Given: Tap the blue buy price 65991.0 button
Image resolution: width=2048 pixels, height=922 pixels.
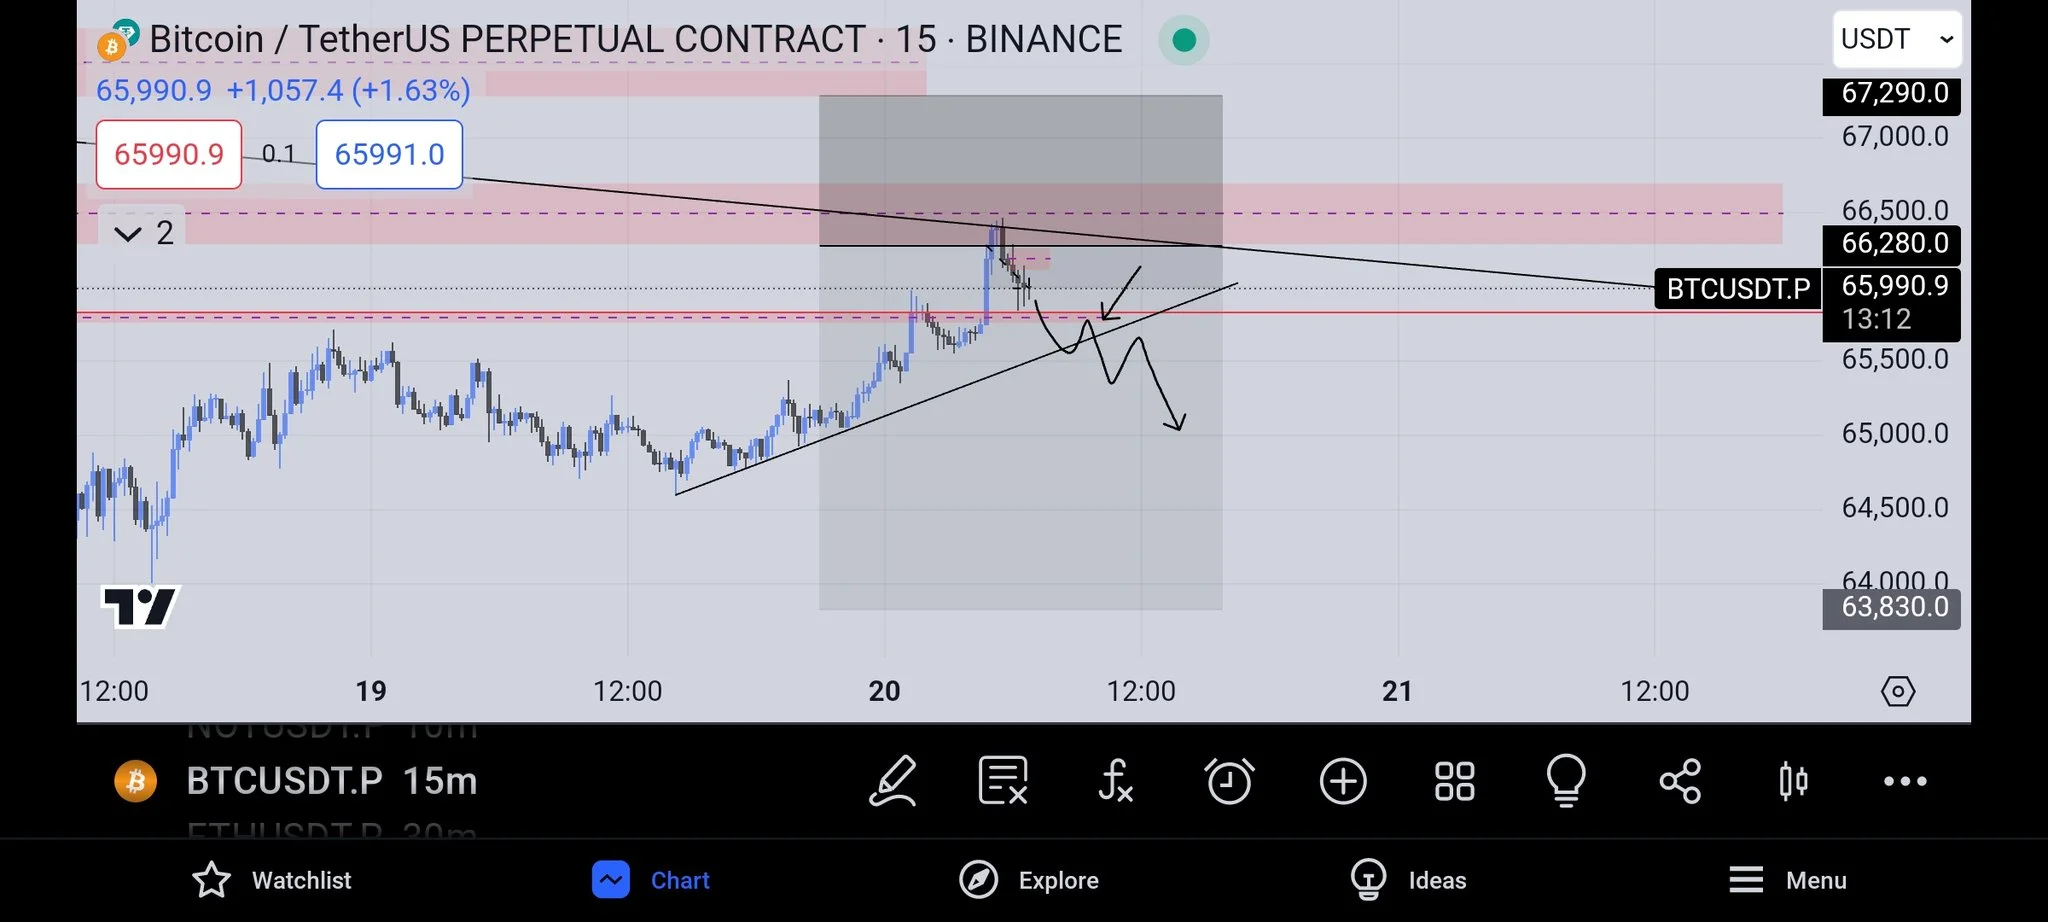Looking at the screenshot, I should click(x=389, y=154).
